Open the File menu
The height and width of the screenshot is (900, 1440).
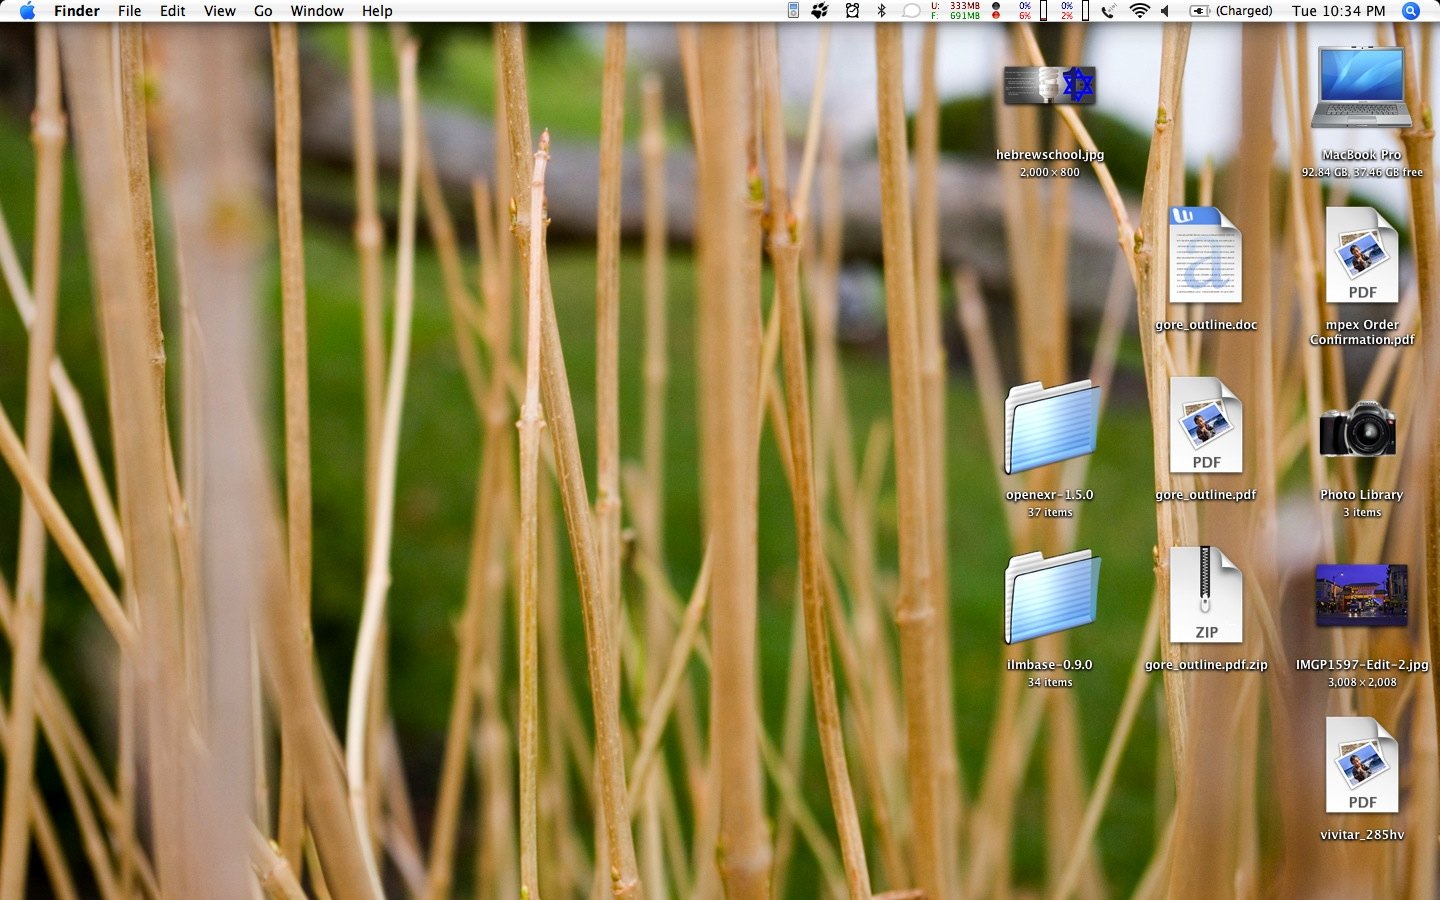tap(130, 11)
